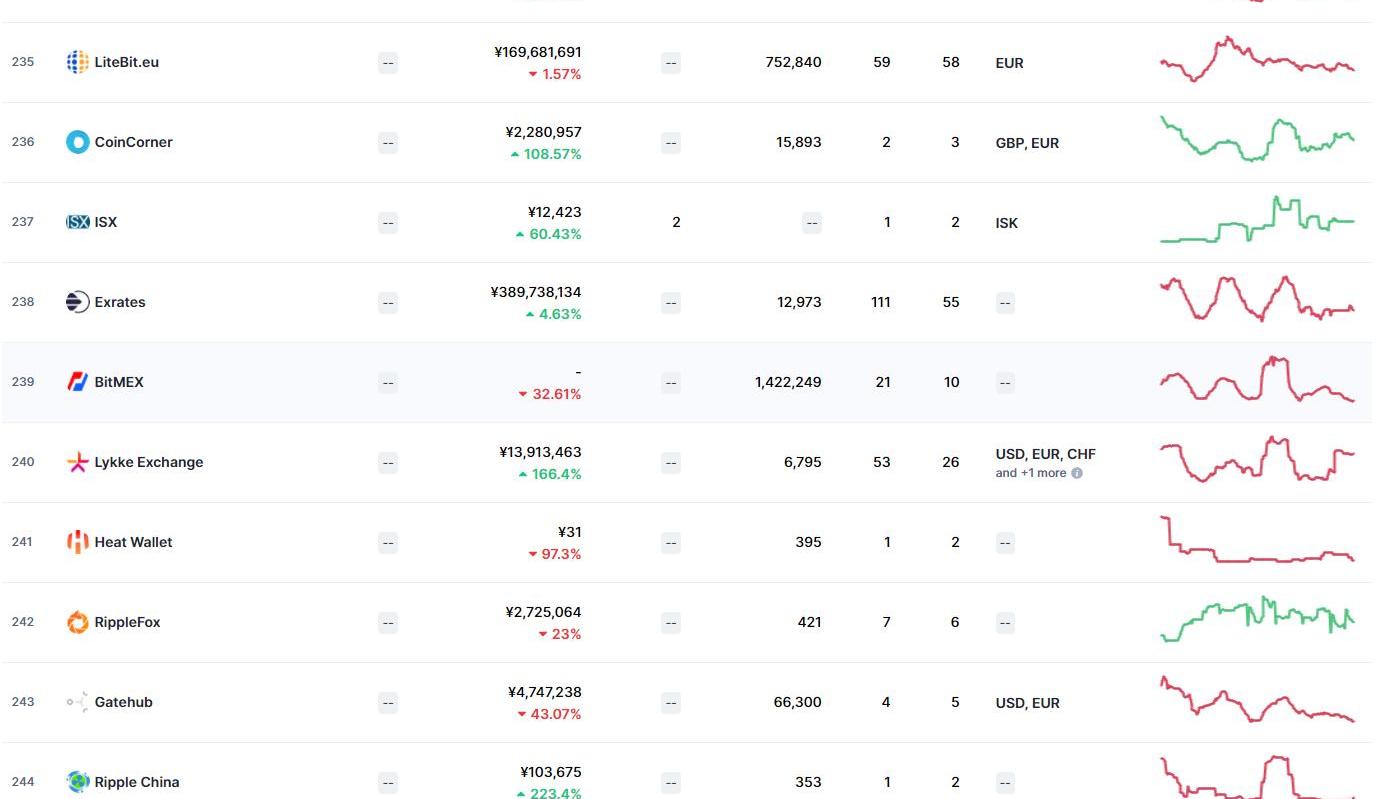Click the Heat Wallet logo icon
Screen dimensions: 1382x799
tap(77, 542)
